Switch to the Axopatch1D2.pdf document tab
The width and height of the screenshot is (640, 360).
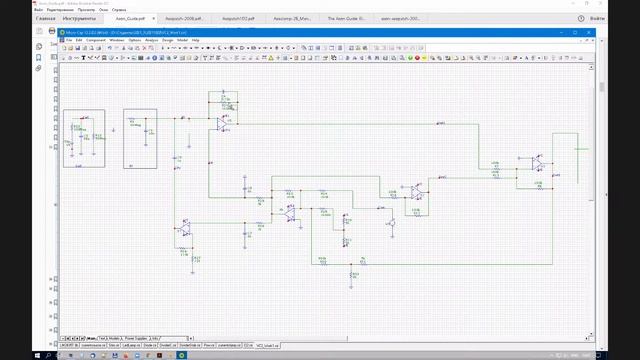pos(238,18)
